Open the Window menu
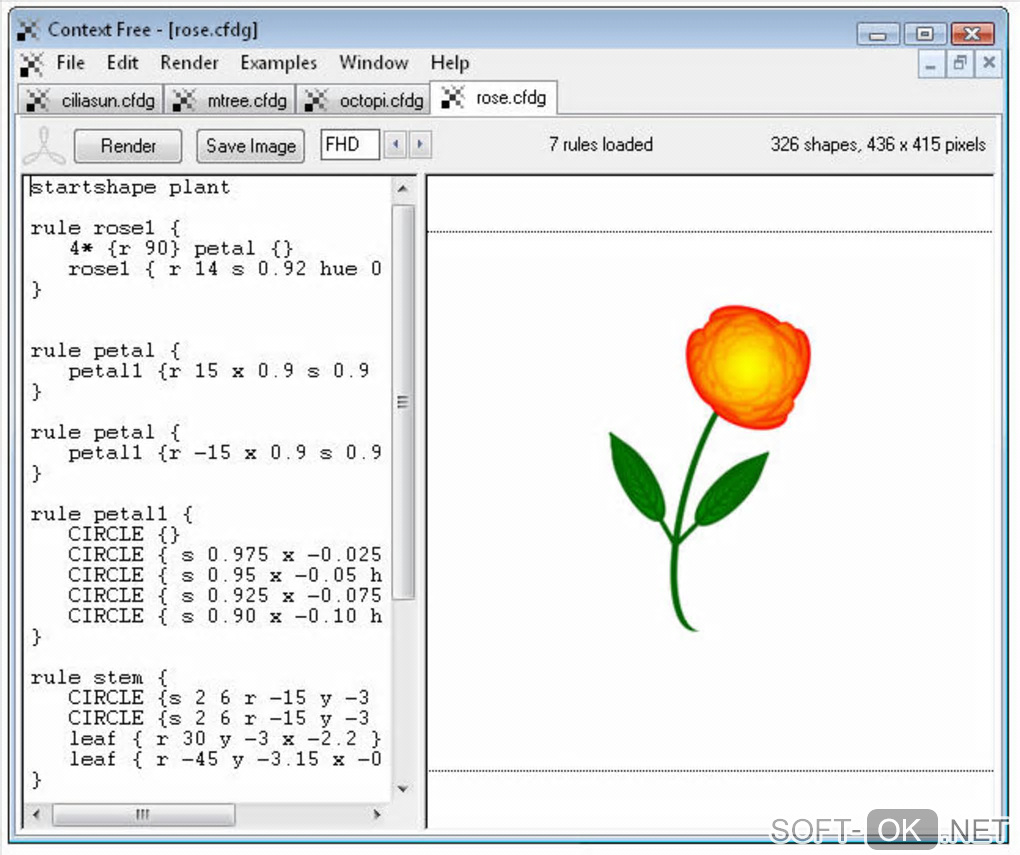 point(373,62)
